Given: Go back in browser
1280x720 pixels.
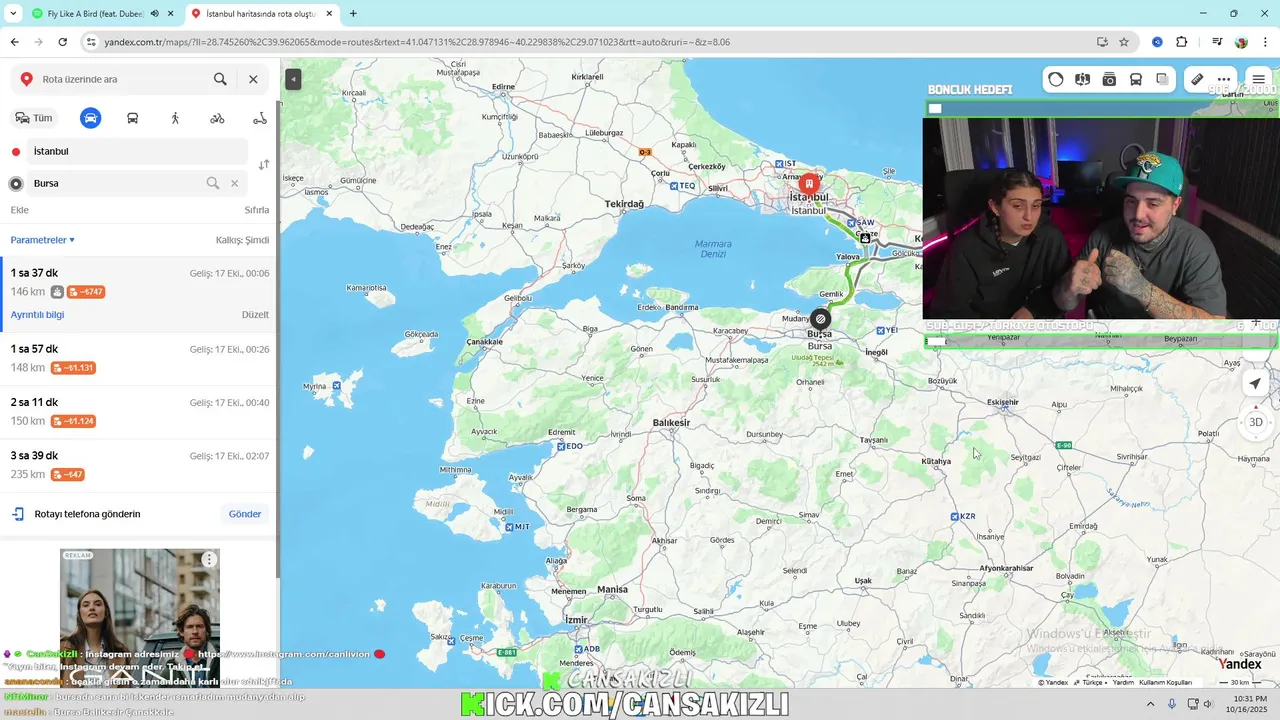Looking at the screenshot, I should (x=14, y=42).
